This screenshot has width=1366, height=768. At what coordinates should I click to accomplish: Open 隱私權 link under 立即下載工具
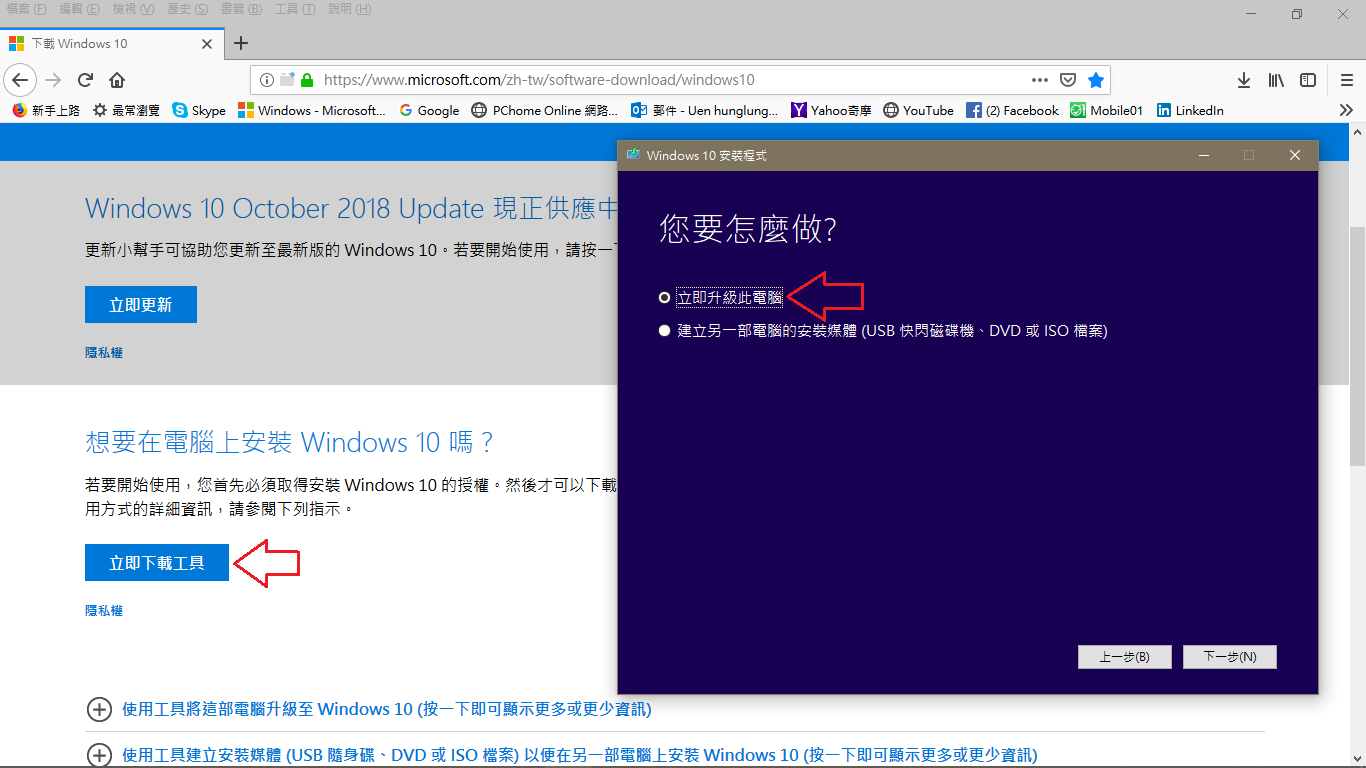[x=104, y=611]
